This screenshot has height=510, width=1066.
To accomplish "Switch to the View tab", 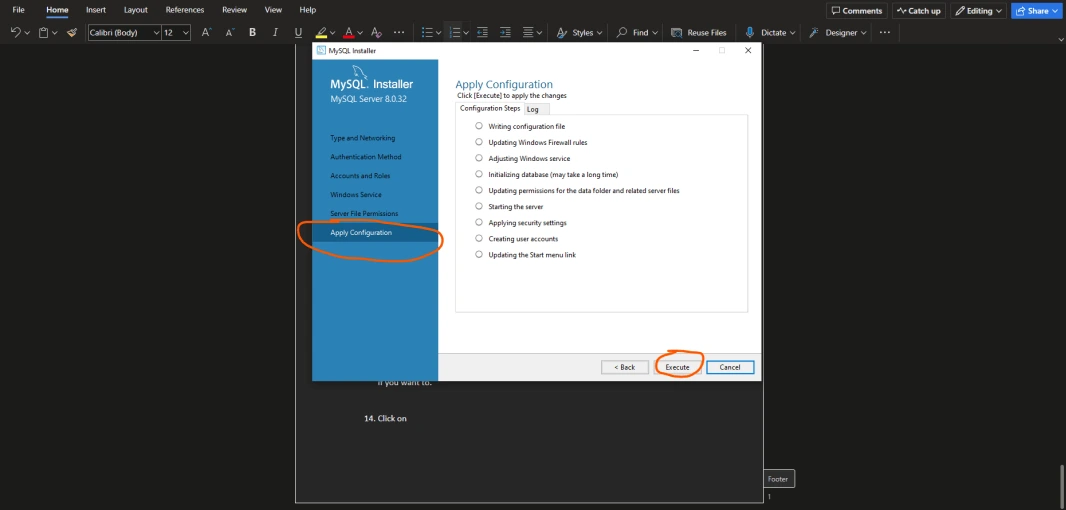I will coord(273,10).
